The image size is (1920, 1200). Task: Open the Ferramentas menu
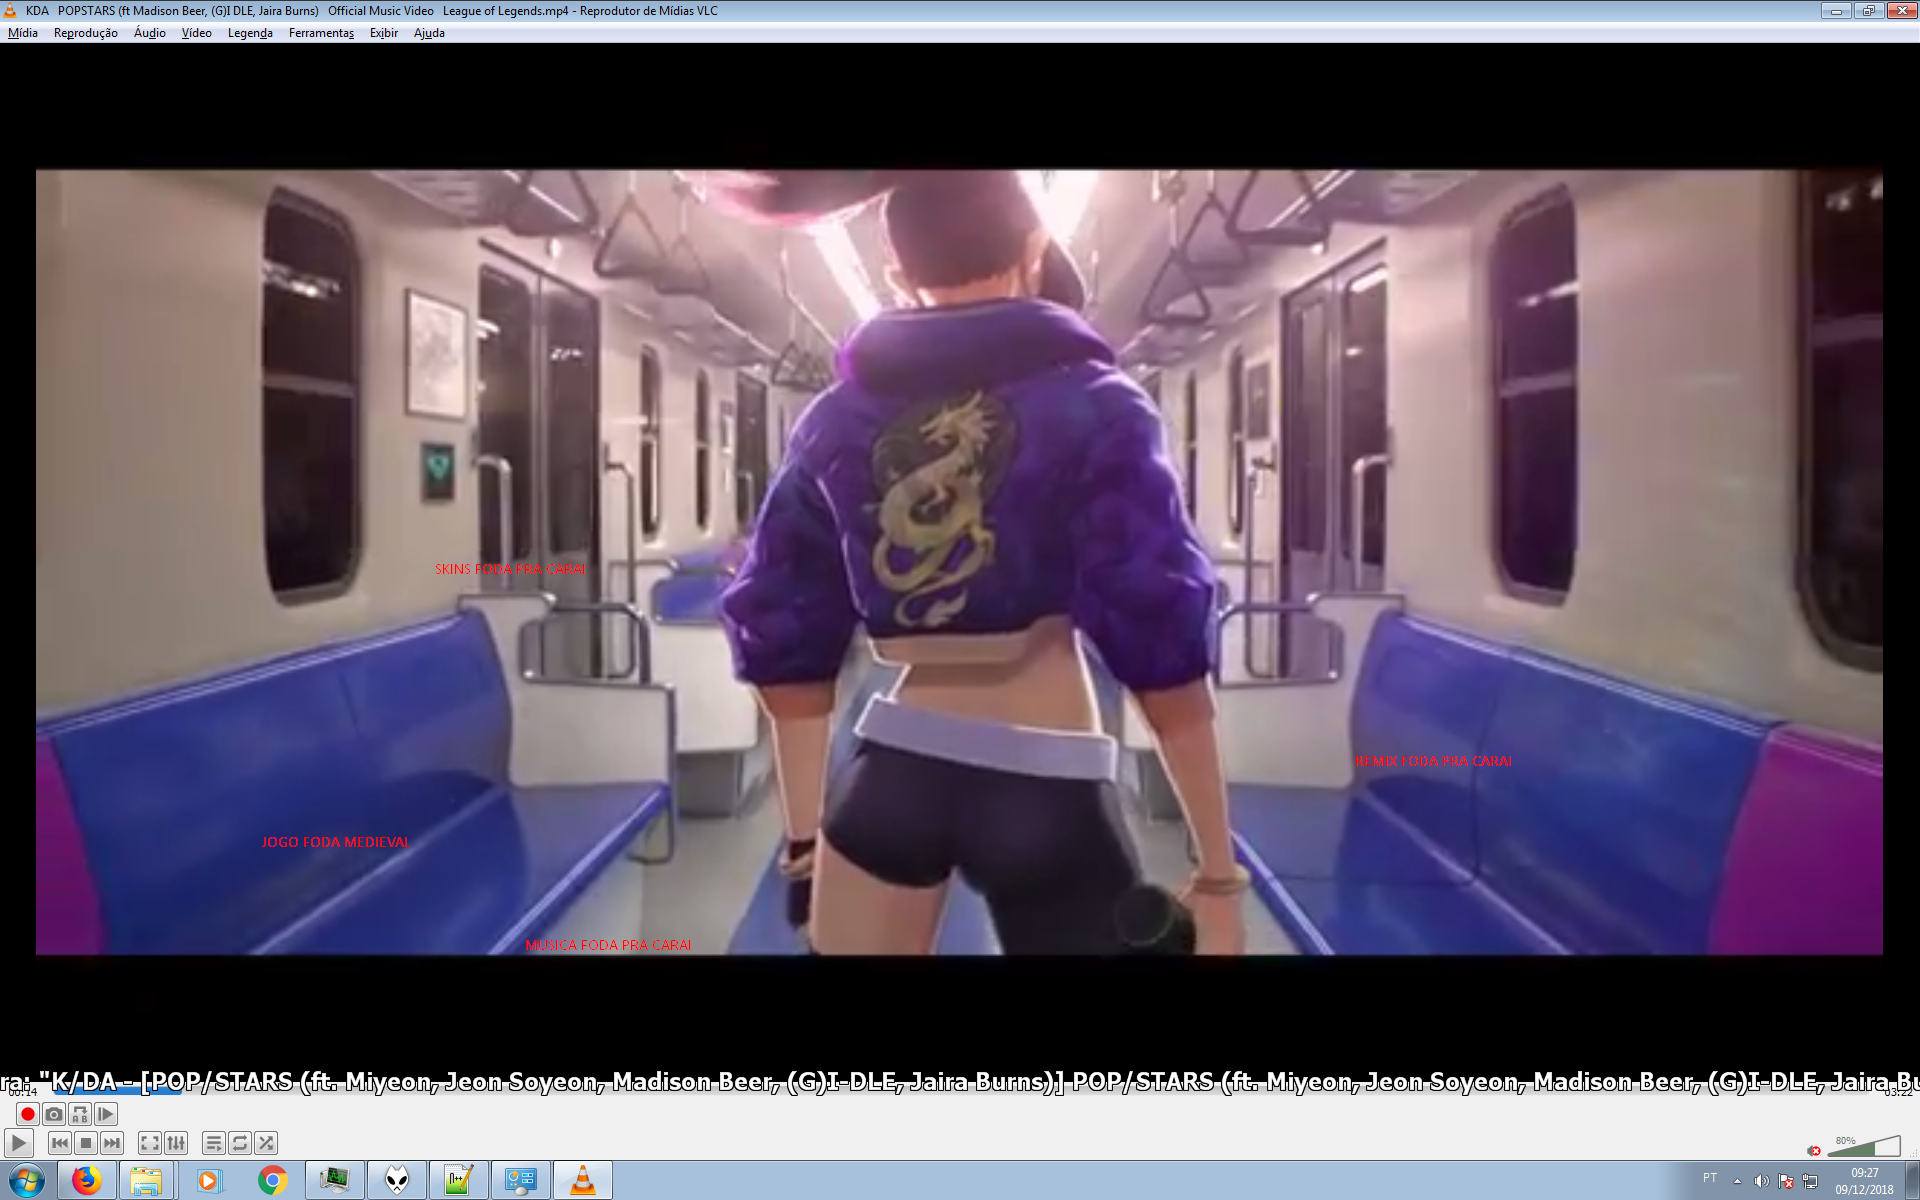(321, 33)
